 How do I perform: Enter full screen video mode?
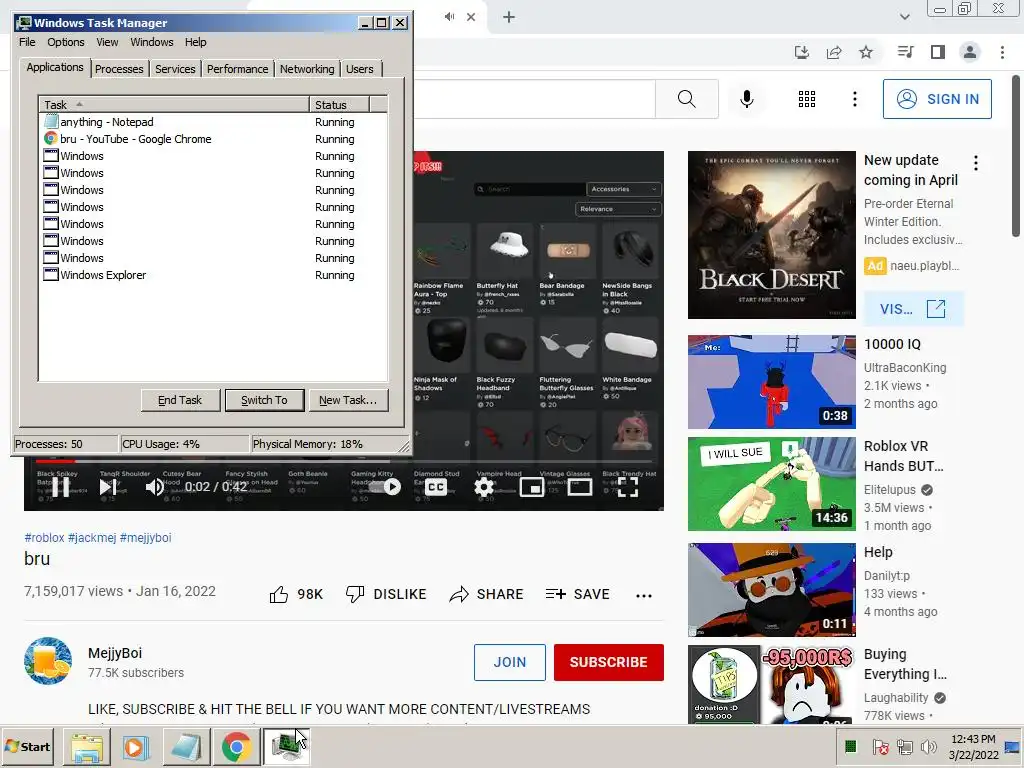(628, 487)
